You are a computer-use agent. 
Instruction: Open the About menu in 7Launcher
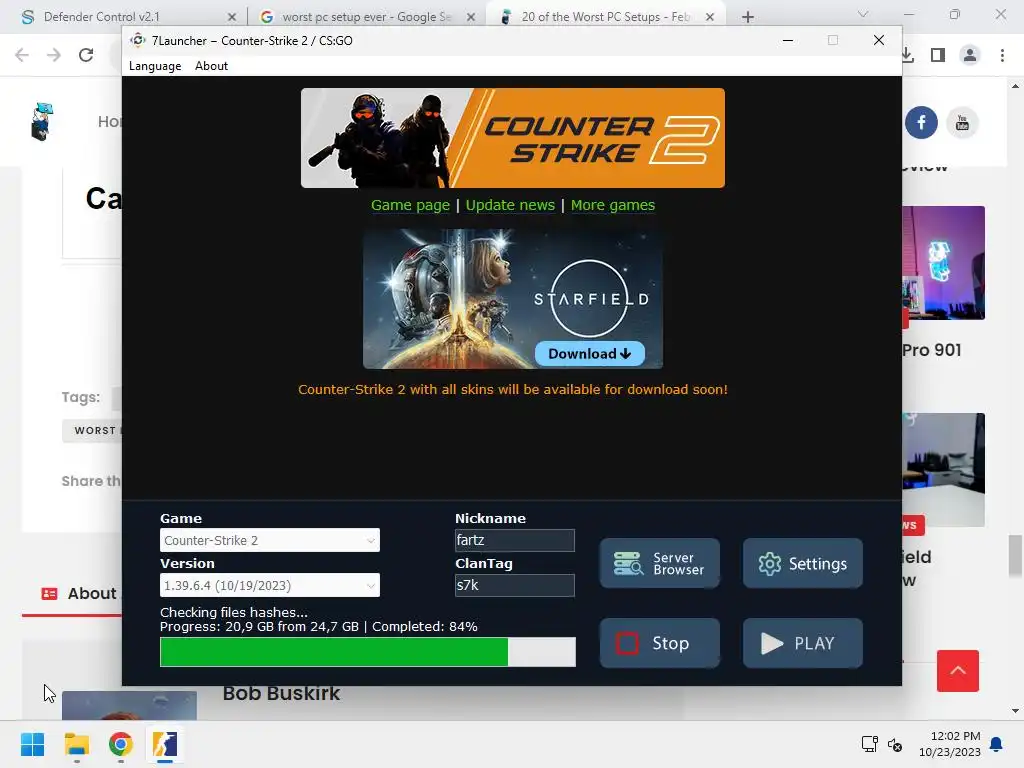point(211,66)
